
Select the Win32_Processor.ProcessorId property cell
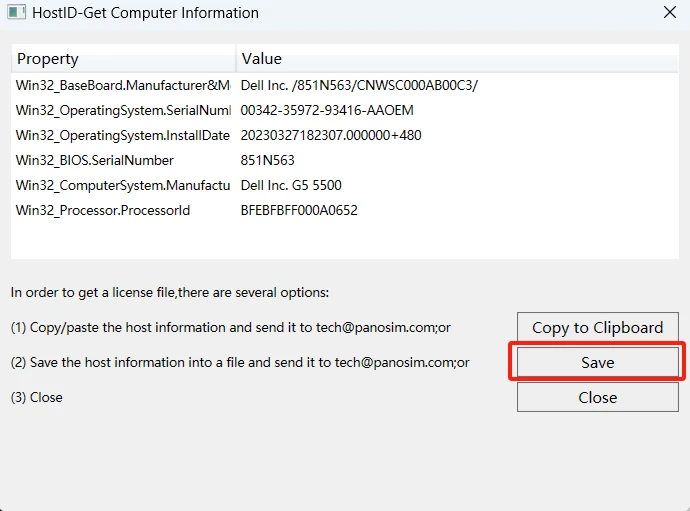click(103, 210)
